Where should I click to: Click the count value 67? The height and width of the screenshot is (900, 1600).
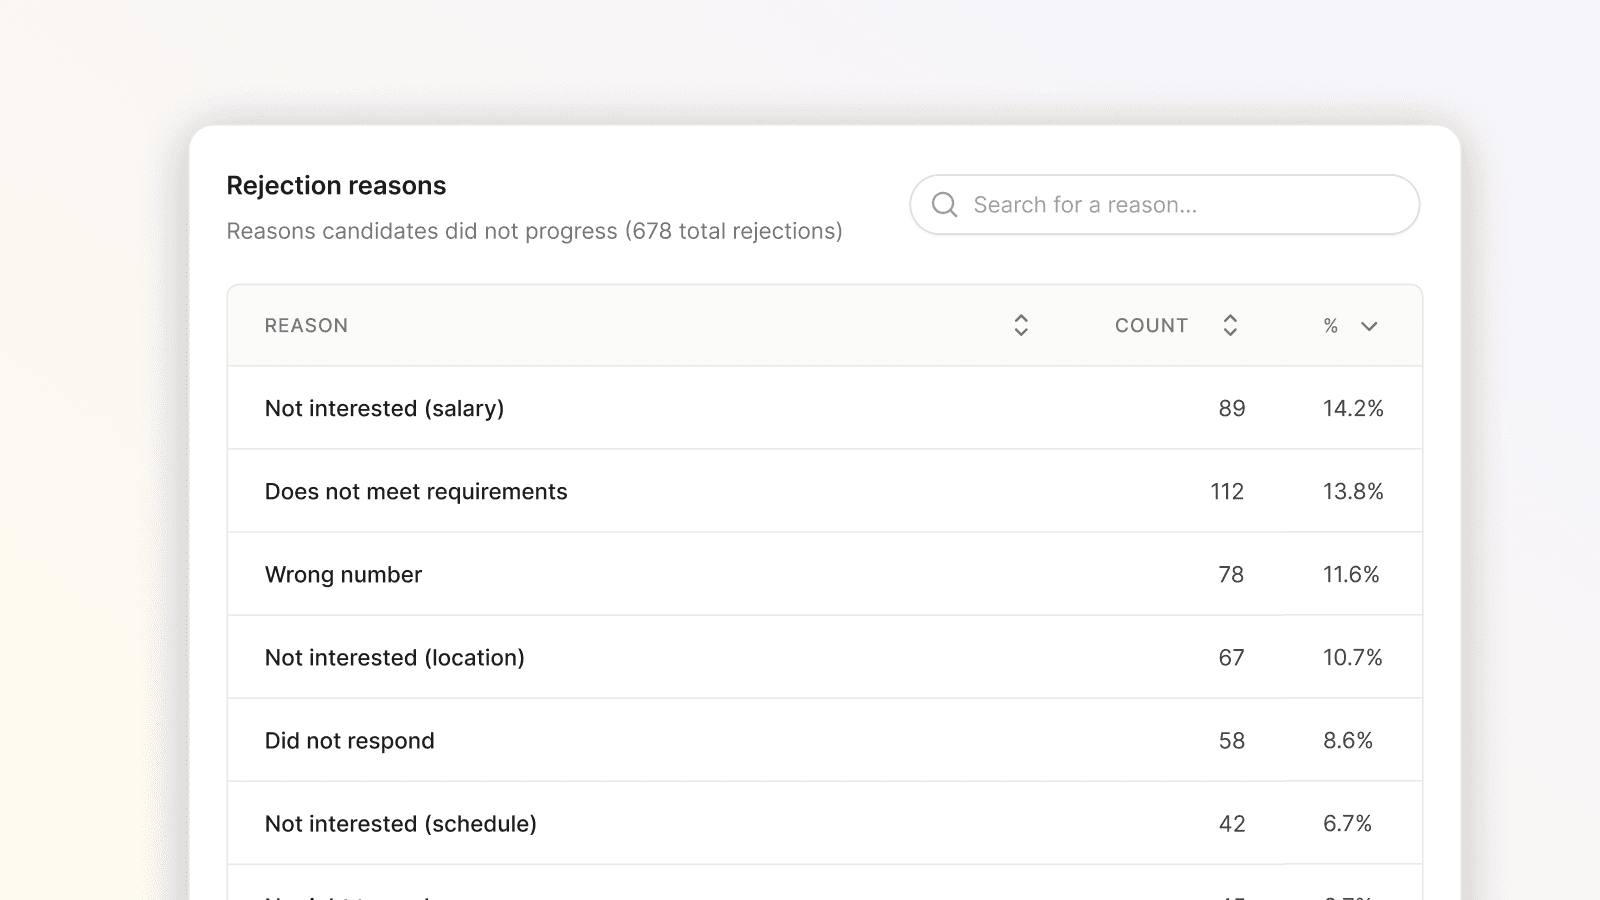pos(1231,657)
